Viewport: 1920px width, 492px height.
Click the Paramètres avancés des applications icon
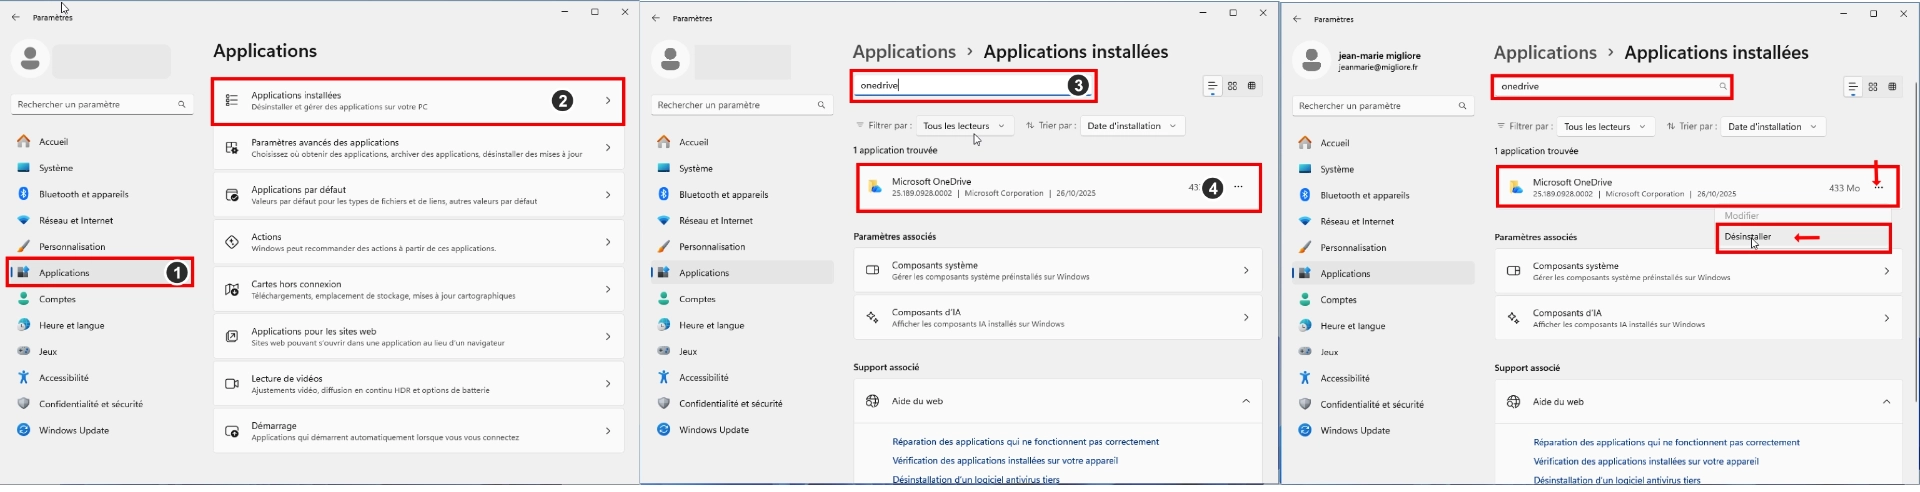click(232, 148)
